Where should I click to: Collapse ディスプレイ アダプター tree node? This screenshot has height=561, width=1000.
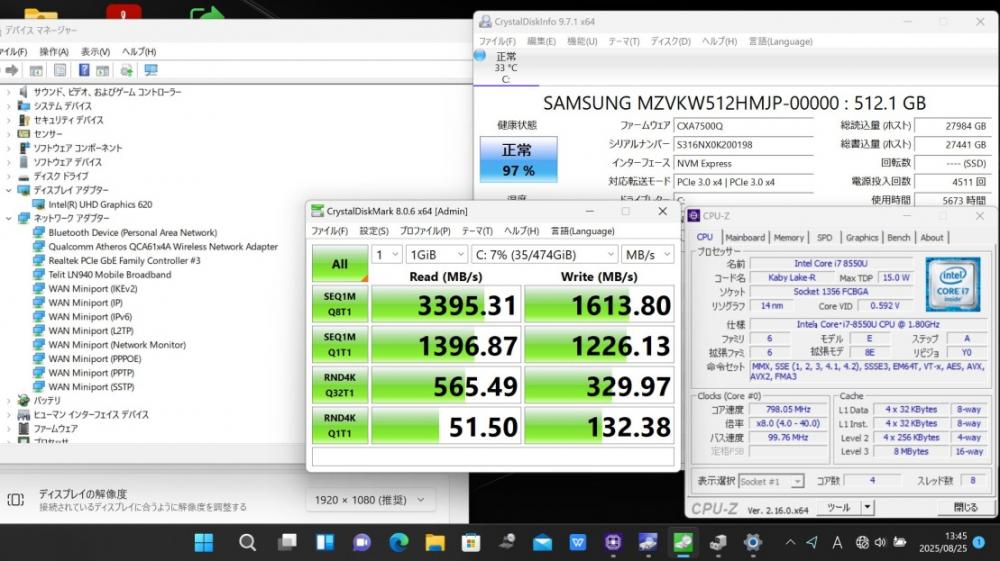click(9, 190)
